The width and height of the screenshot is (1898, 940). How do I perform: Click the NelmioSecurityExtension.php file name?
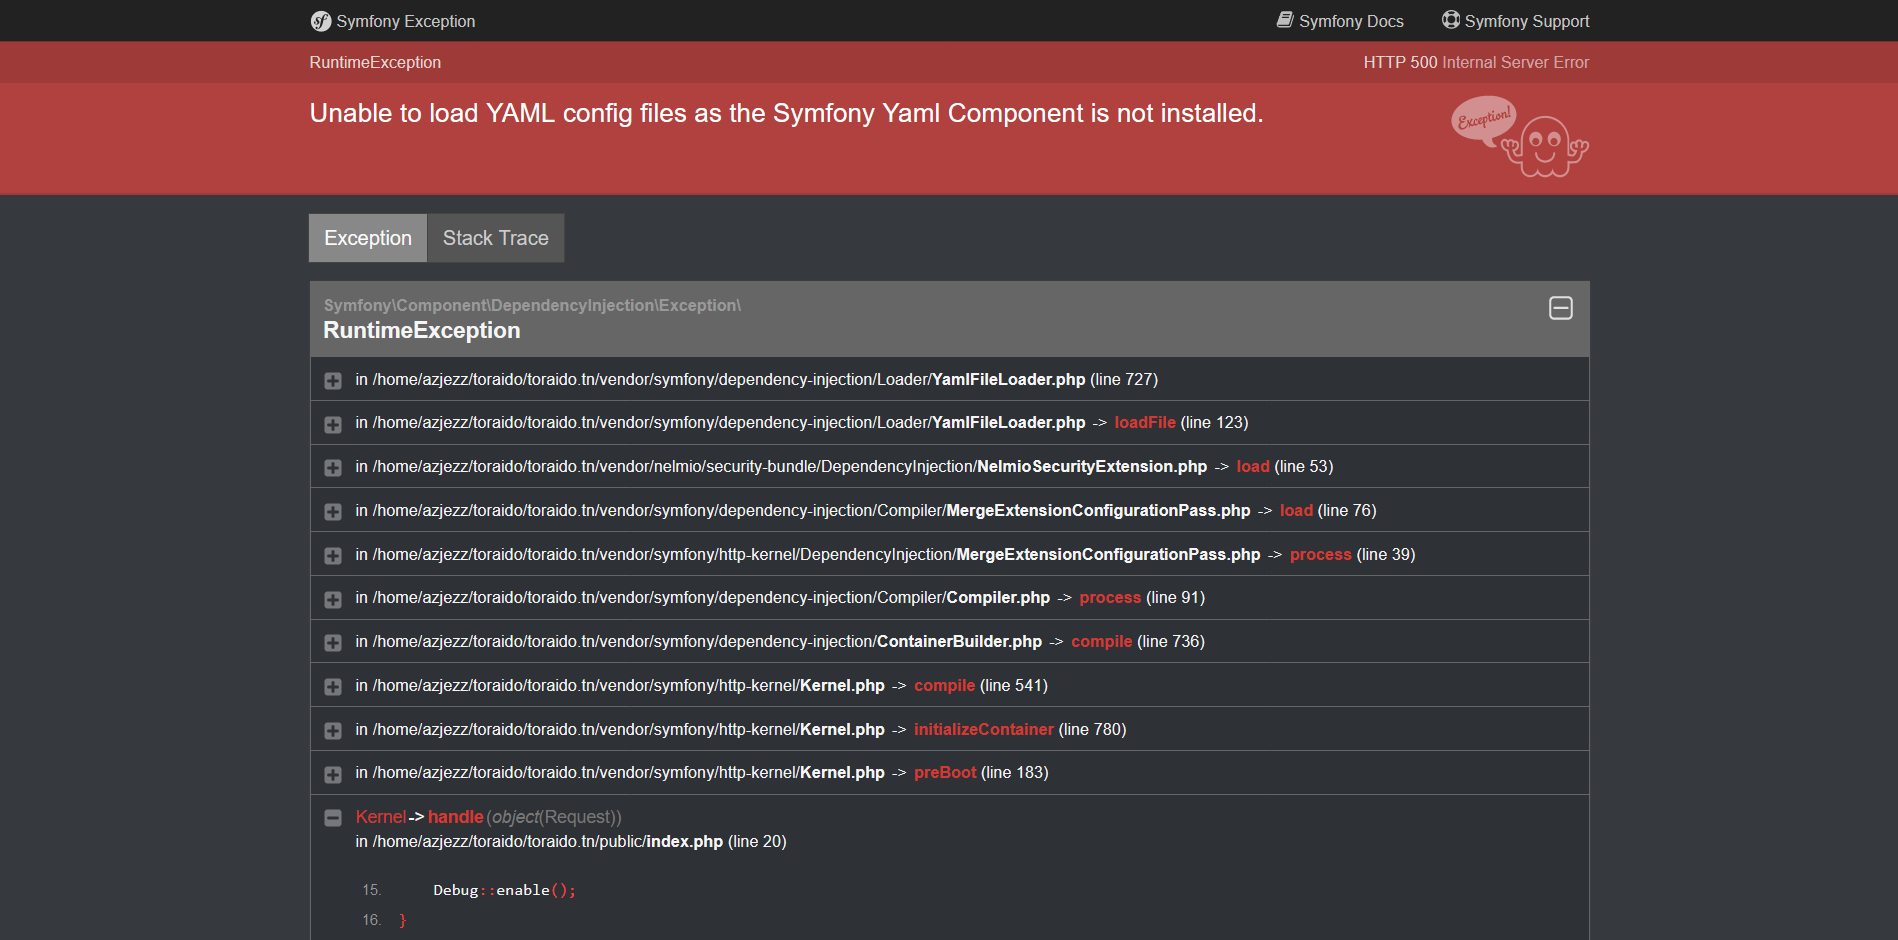pos(1092,467)
